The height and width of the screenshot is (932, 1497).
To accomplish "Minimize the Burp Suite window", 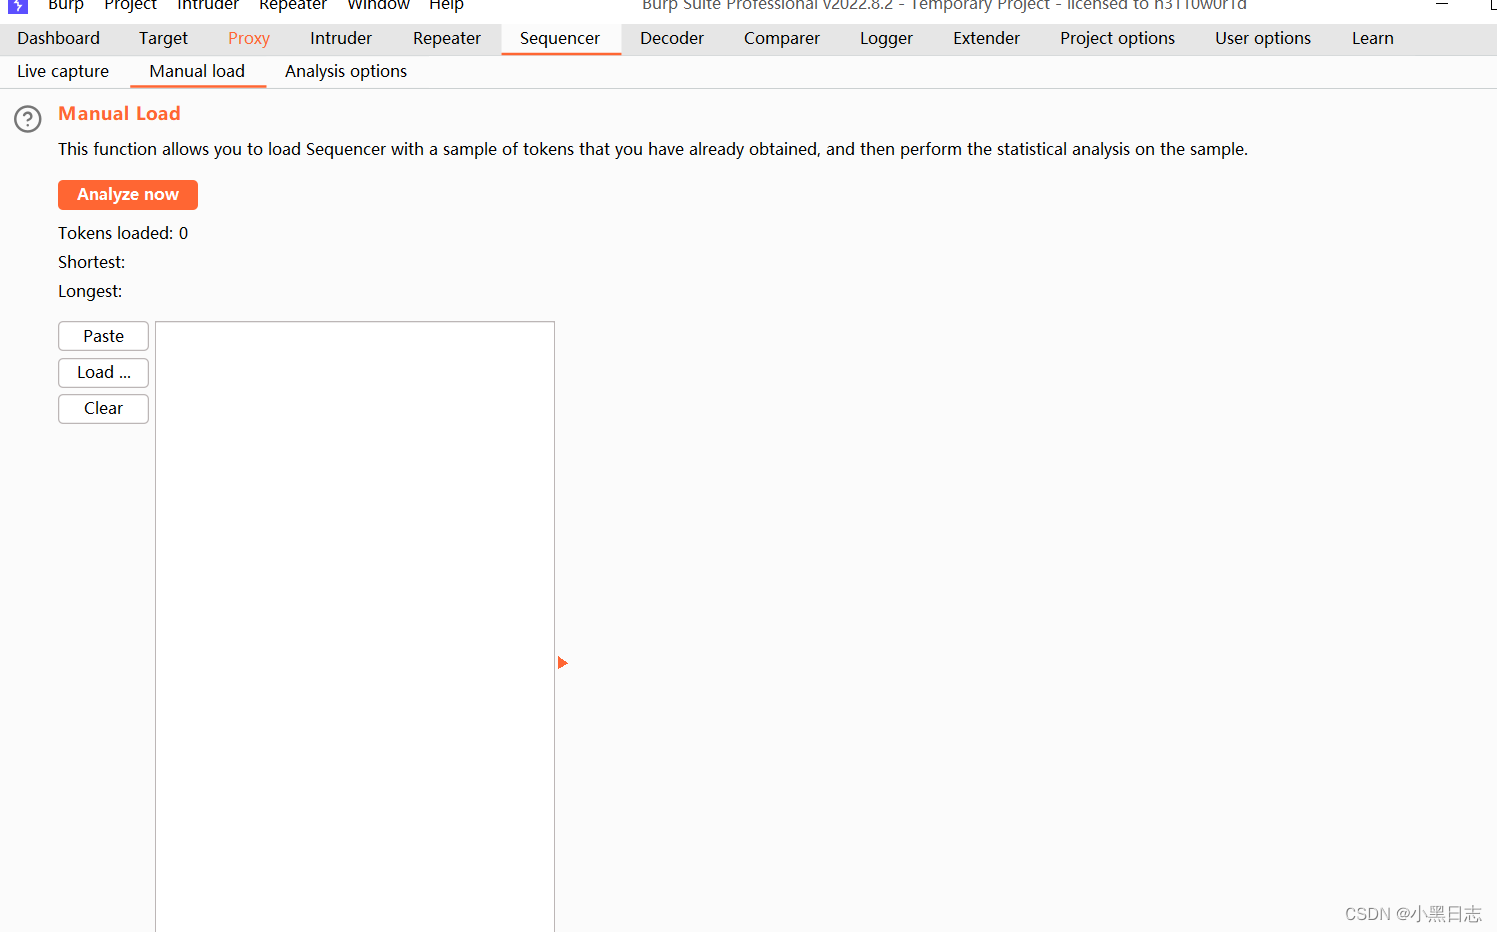I will click(1442, 4).
